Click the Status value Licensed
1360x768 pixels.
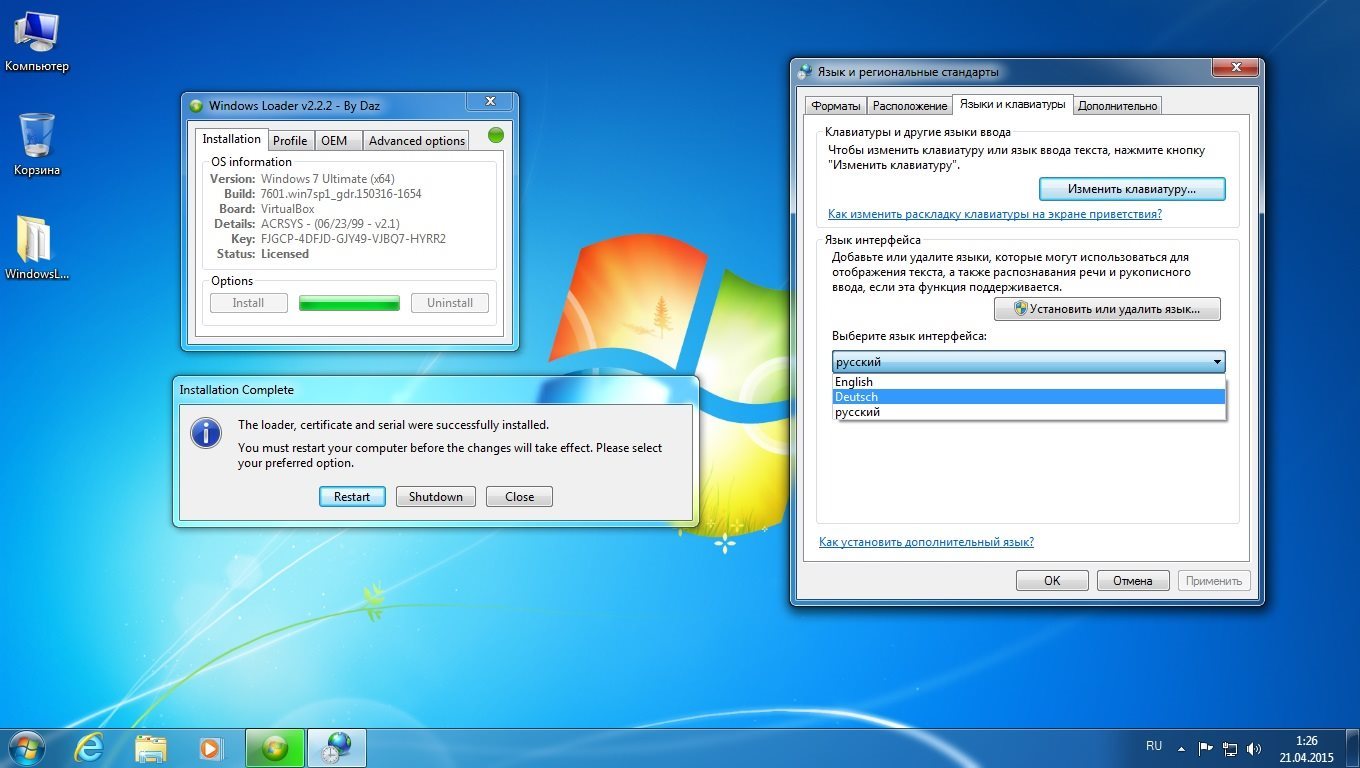coord(285,254)
